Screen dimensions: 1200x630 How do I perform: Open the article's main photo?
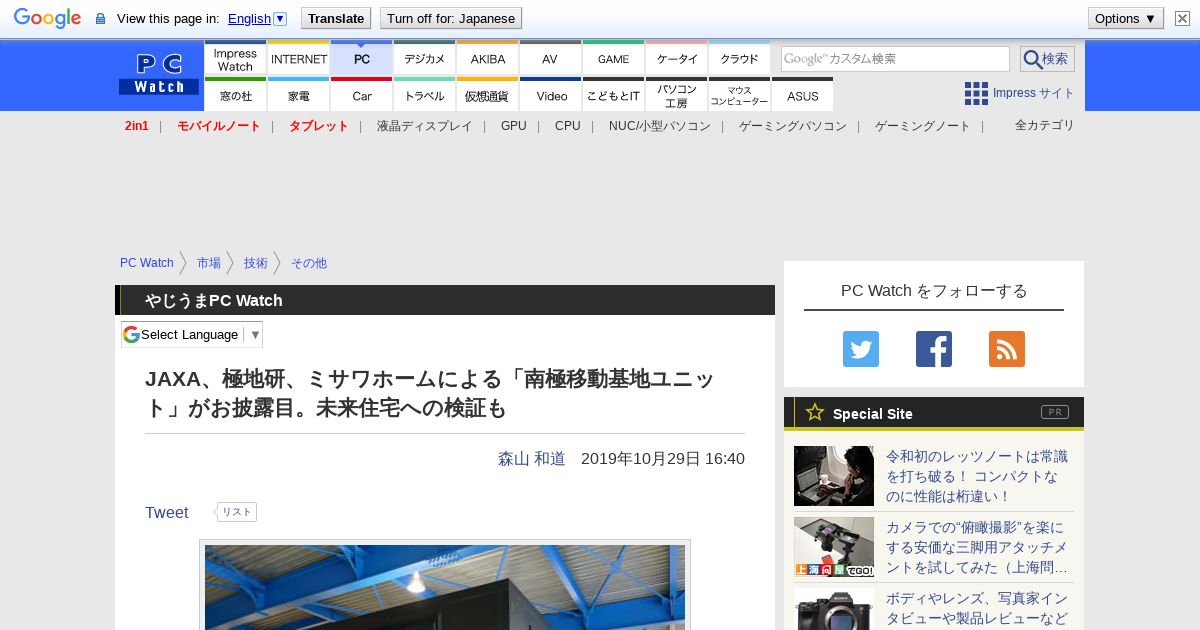445,587
